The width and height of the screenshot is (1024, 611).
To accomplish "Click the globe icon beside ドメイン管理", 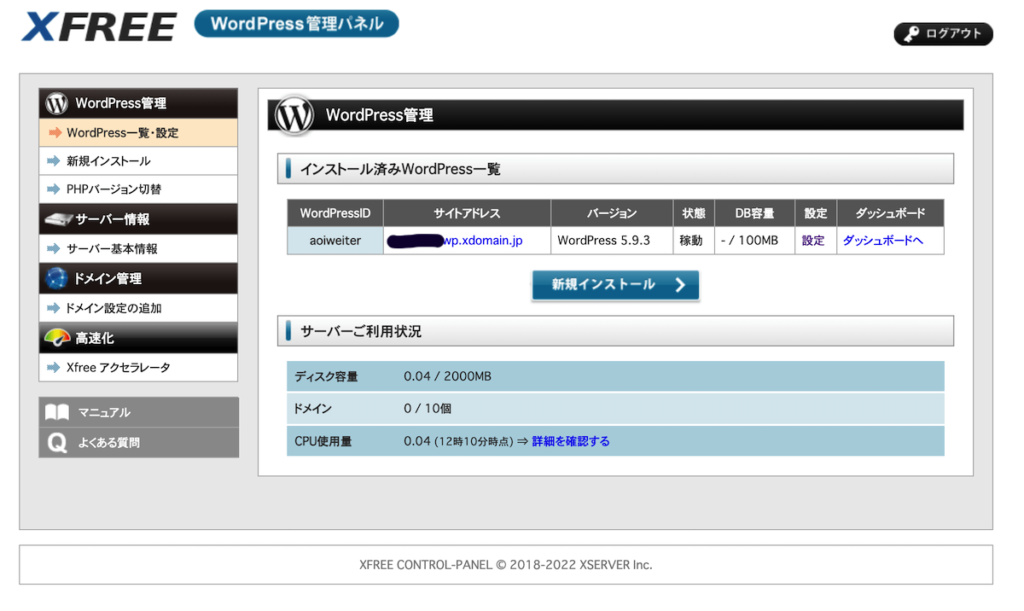I will pyautogui.click(x=57, y=278).
